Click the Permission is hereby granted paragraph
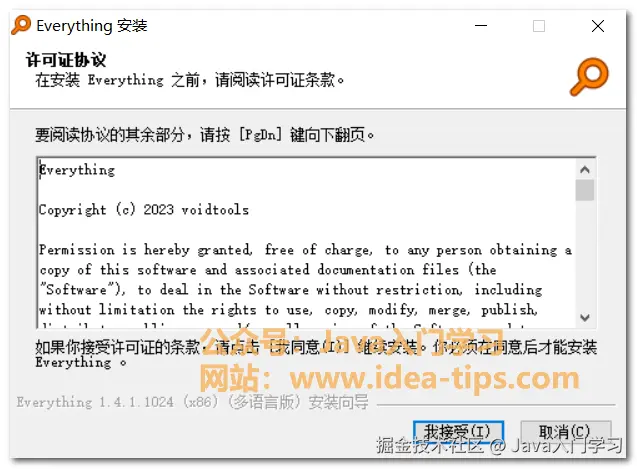The height and width of the screenshot is (469, 637). [306, 280]
